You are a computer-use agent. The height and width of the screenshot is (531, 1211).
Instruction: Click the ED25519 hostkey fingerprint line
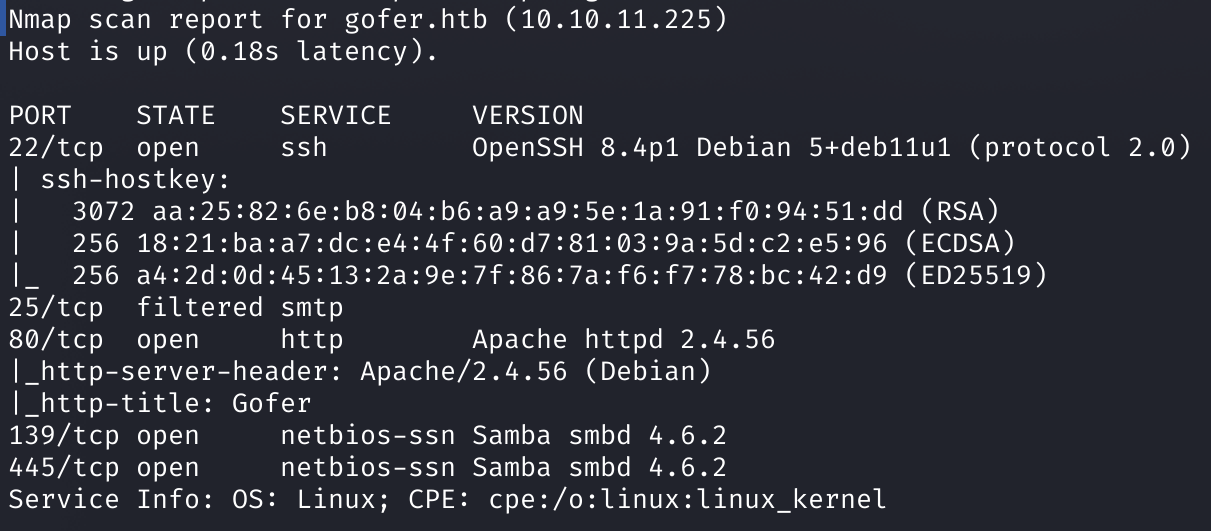click(560, 275)
